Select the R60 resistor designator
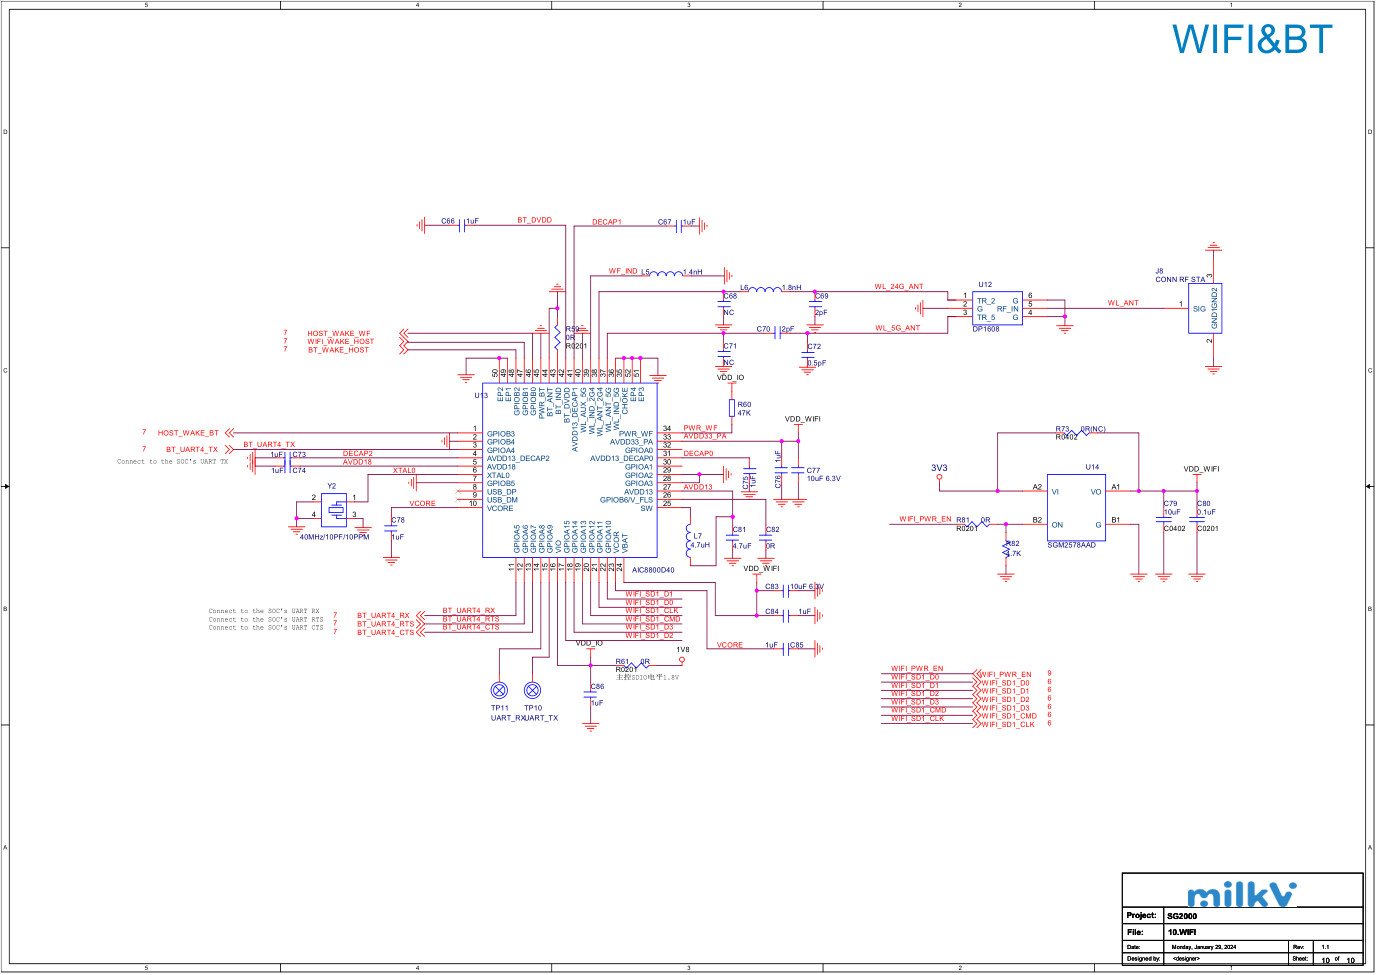Viewport: 1376px width, 975px height. point(744,405)
